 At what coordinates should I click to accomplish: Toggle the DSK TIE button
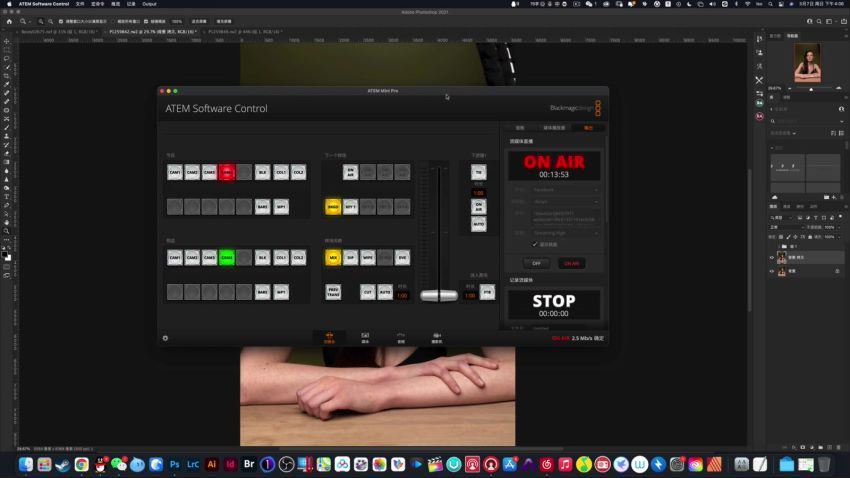click(x=479, y=172)
